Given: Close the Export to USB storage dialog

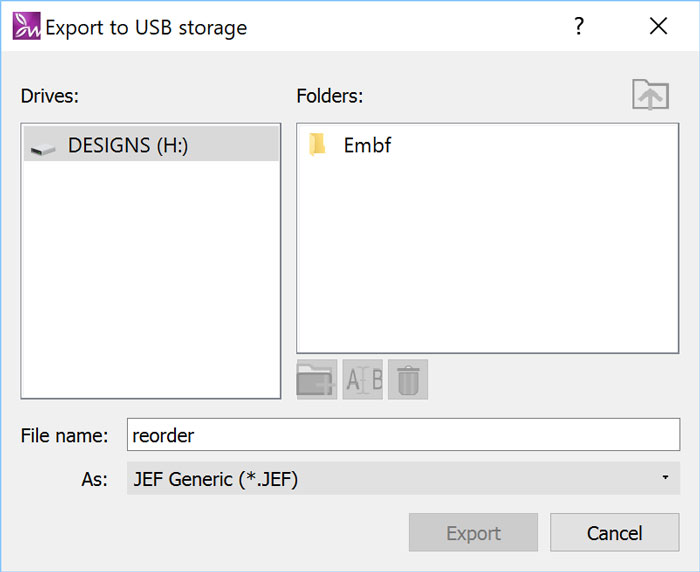Looking at the screenshot, I should 658,27.
